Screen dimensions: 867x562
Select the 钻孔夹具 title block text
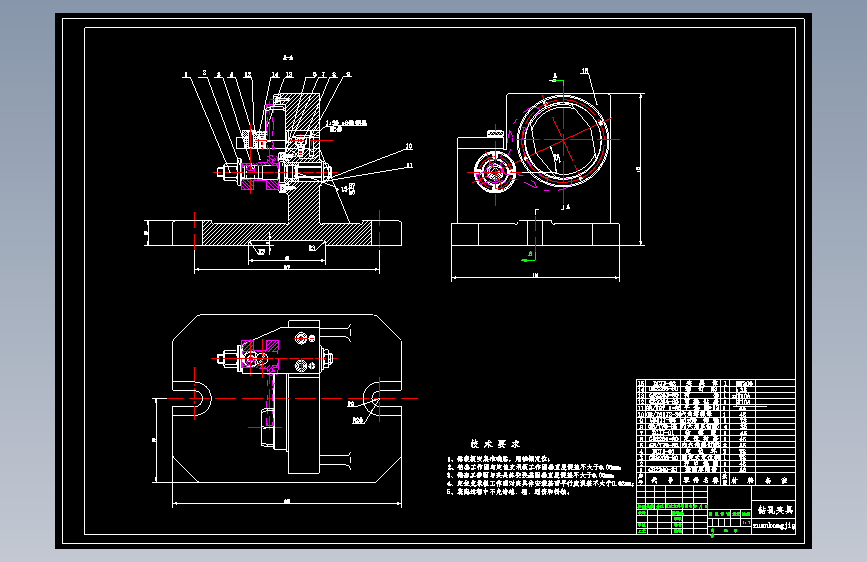775,509
